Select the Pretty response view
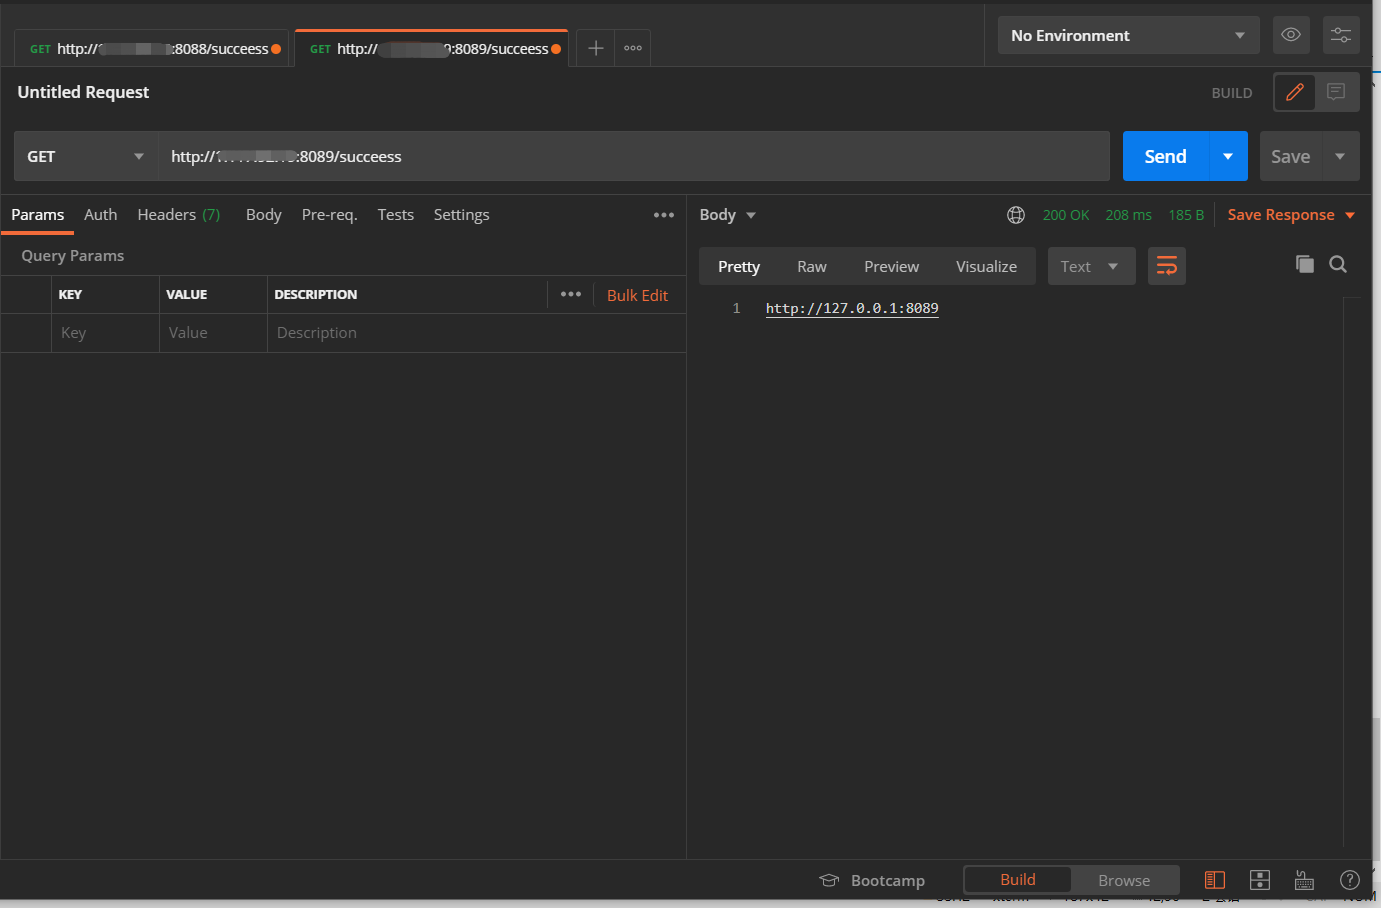 tap(739, 266)
